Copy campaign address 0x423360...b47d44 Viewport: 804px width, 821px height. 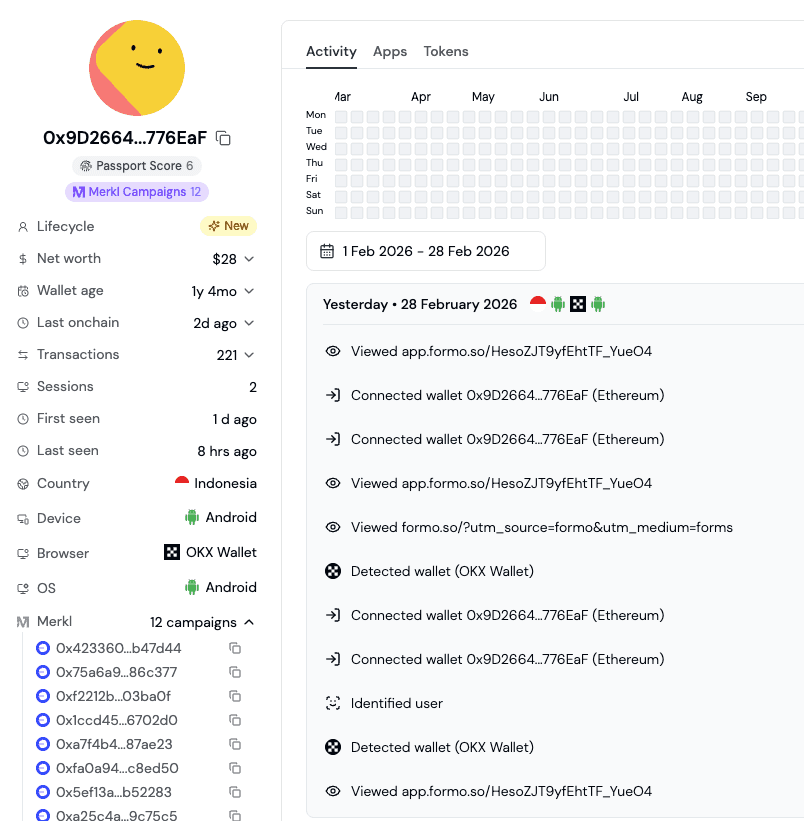pyautogui.click(x=235, y=648)
